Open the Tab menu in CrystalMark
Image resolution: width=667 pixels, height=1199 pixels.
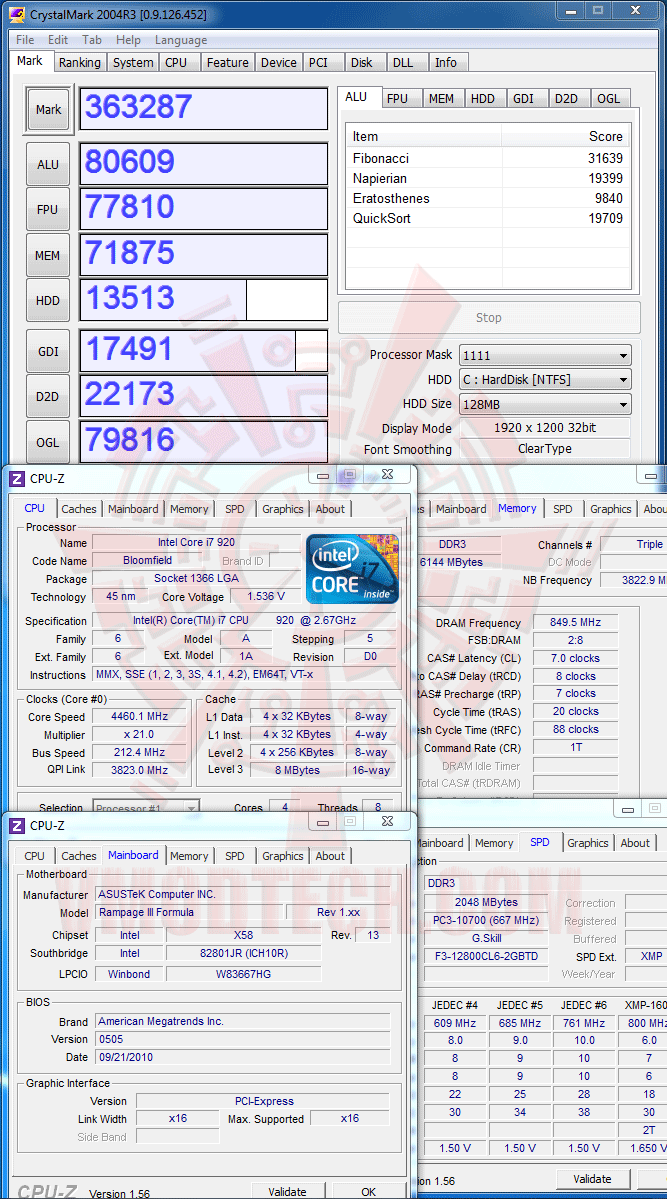[x=92, y=40]
